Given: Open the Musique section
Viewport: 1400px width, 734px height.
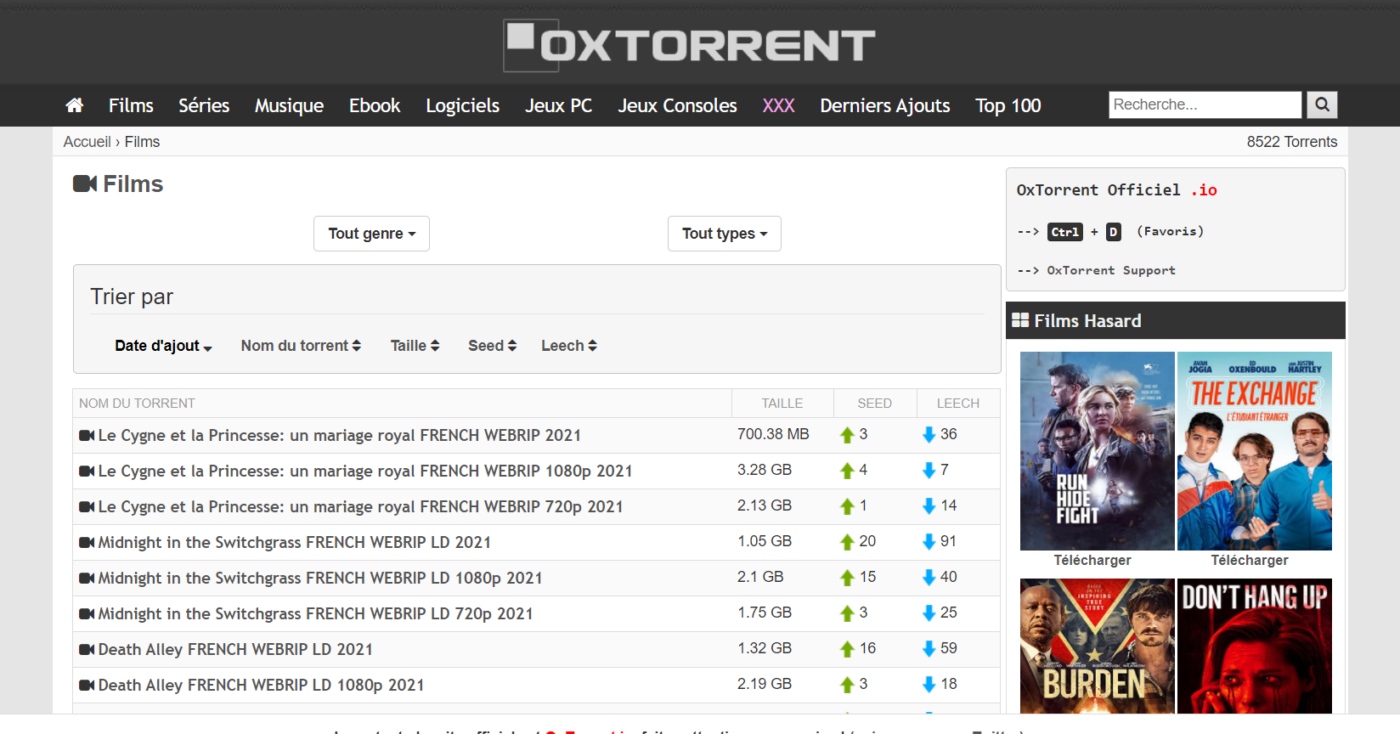Looking at the screenshot, I should [289, 105].
